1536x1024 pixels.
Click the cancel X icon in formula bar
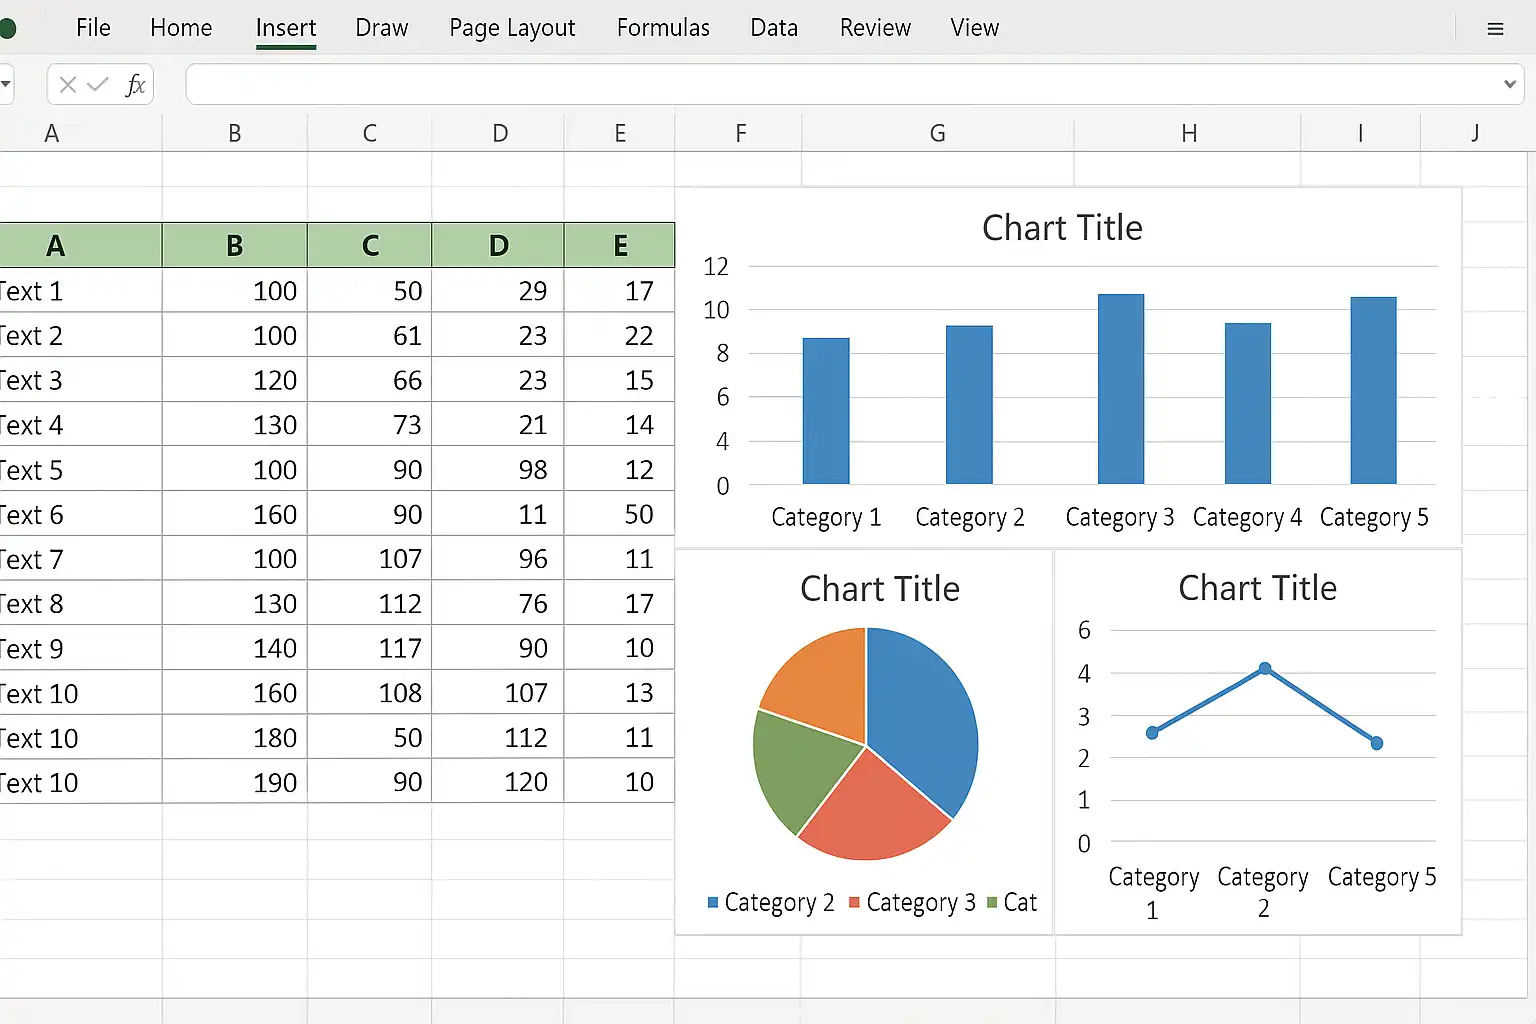(x=68, y=85)
